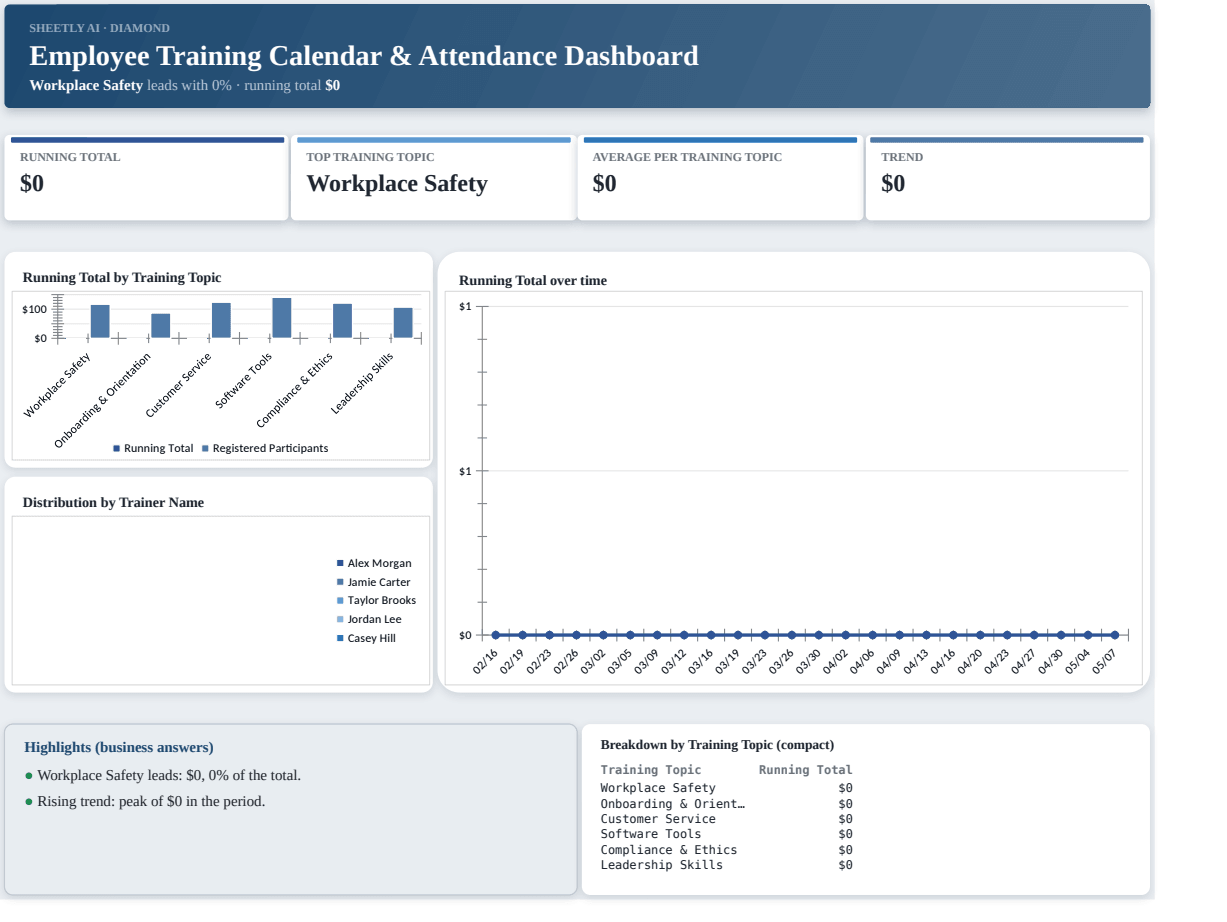The image size is (1227, 922).
Task: Click the 'Running Total over time' chart title
Action: [533, 281]
